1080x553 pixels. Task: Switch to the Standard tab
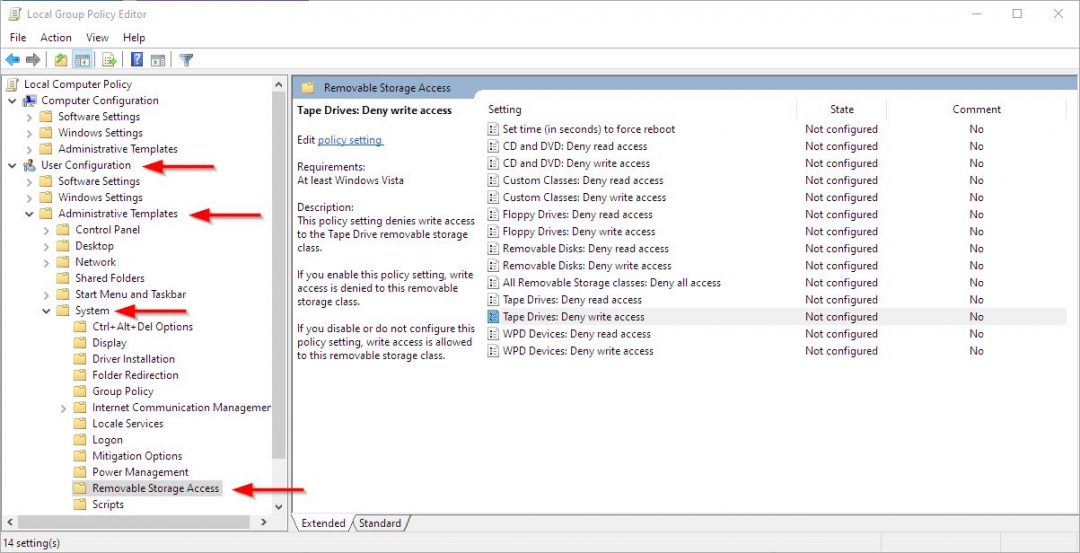click(x=380, y=523)
